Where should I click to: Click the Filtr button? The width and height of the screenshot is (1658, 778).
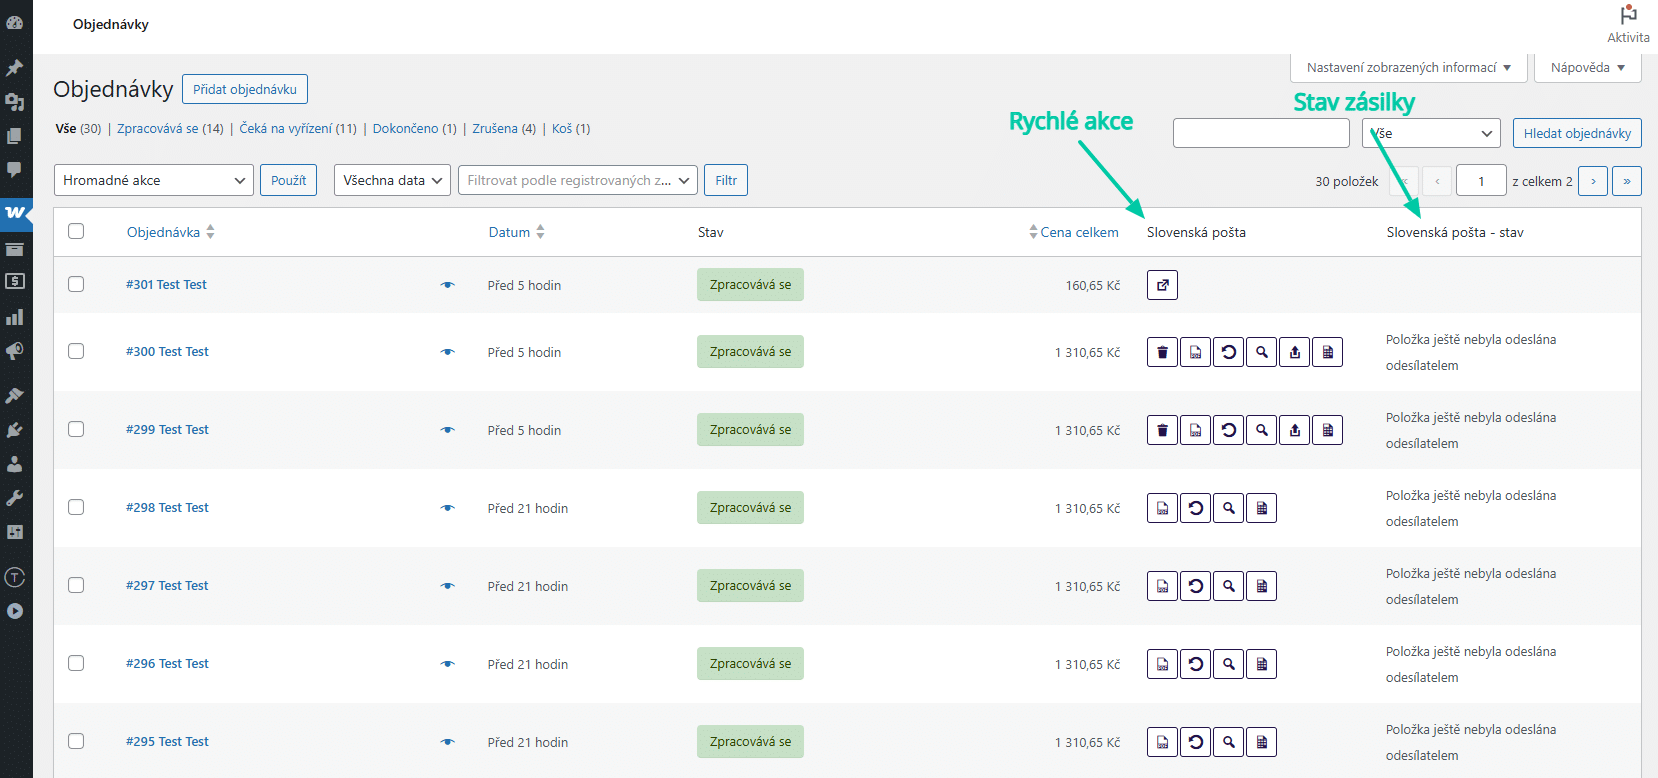(x=726, y=180)
